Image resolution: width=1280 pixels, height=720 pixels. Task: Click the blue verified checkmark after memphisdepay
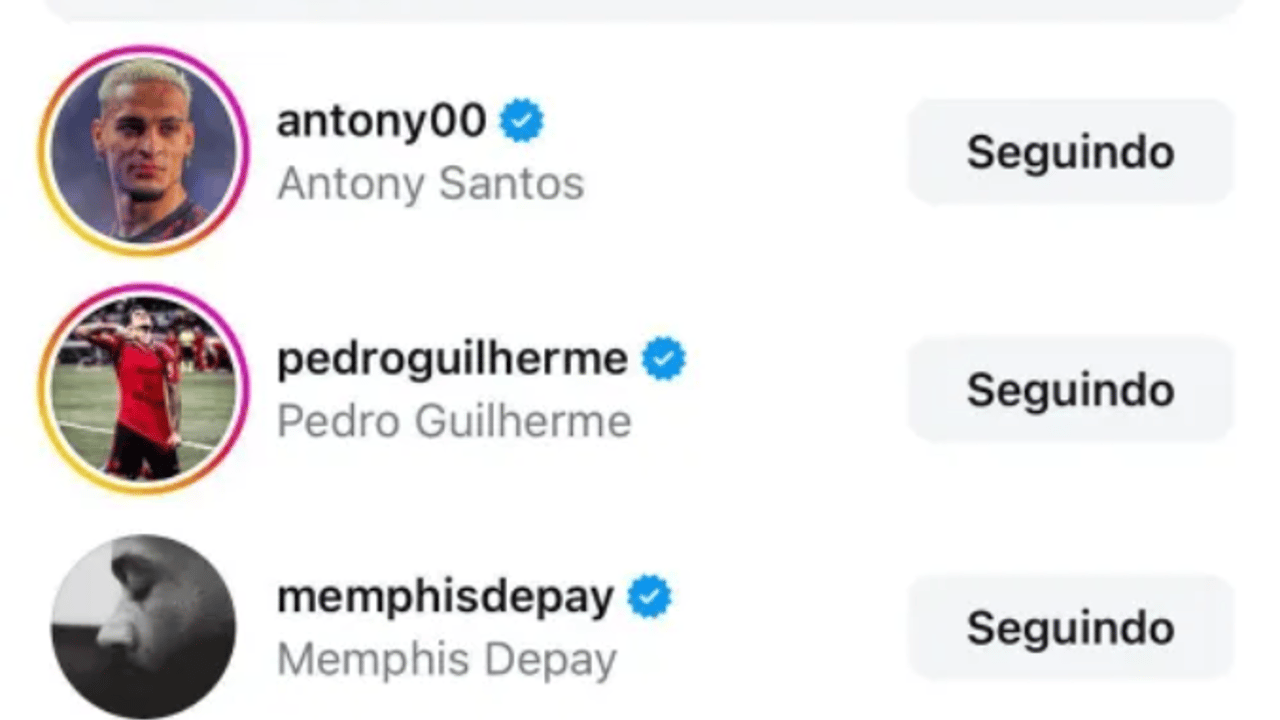pyautogui.click(x=649, y=596)
